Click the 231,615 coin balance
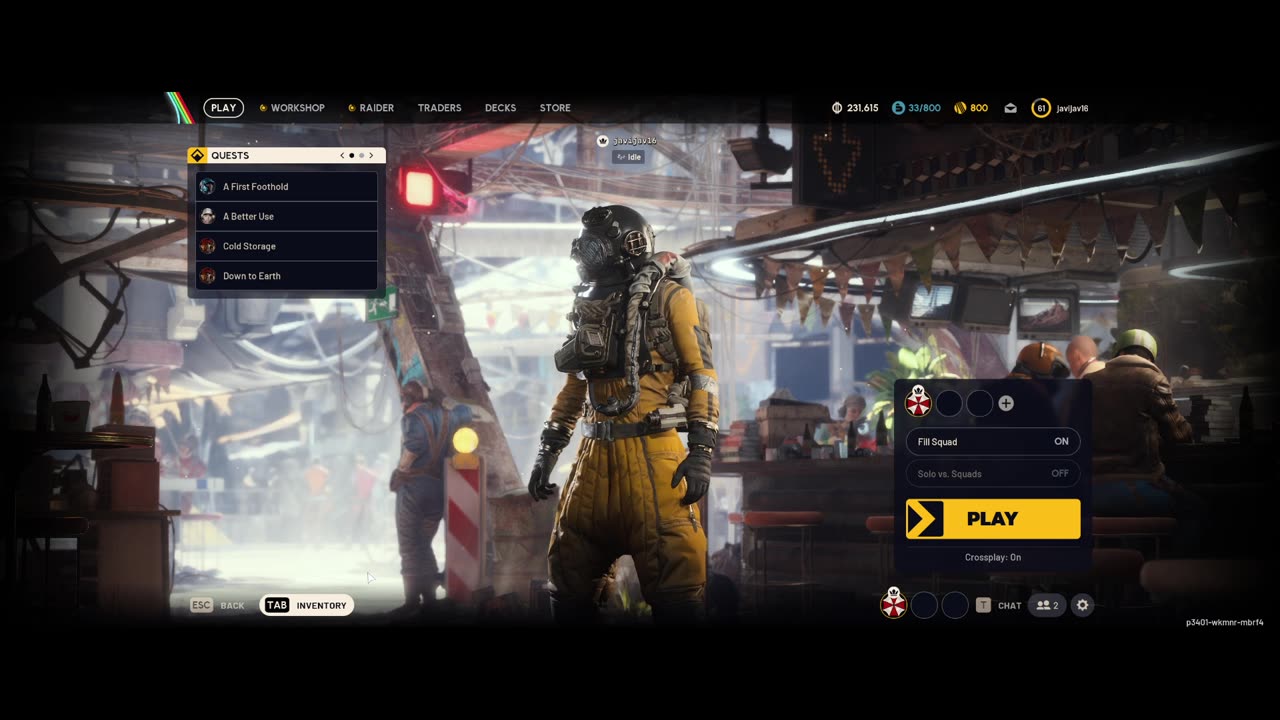1280x720 pixels. tap(862, 108)
